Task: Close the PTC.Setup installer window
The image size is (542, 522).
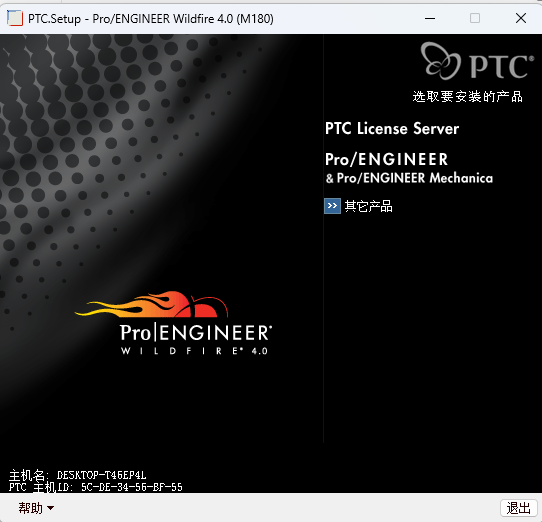Action: [521, 18]
